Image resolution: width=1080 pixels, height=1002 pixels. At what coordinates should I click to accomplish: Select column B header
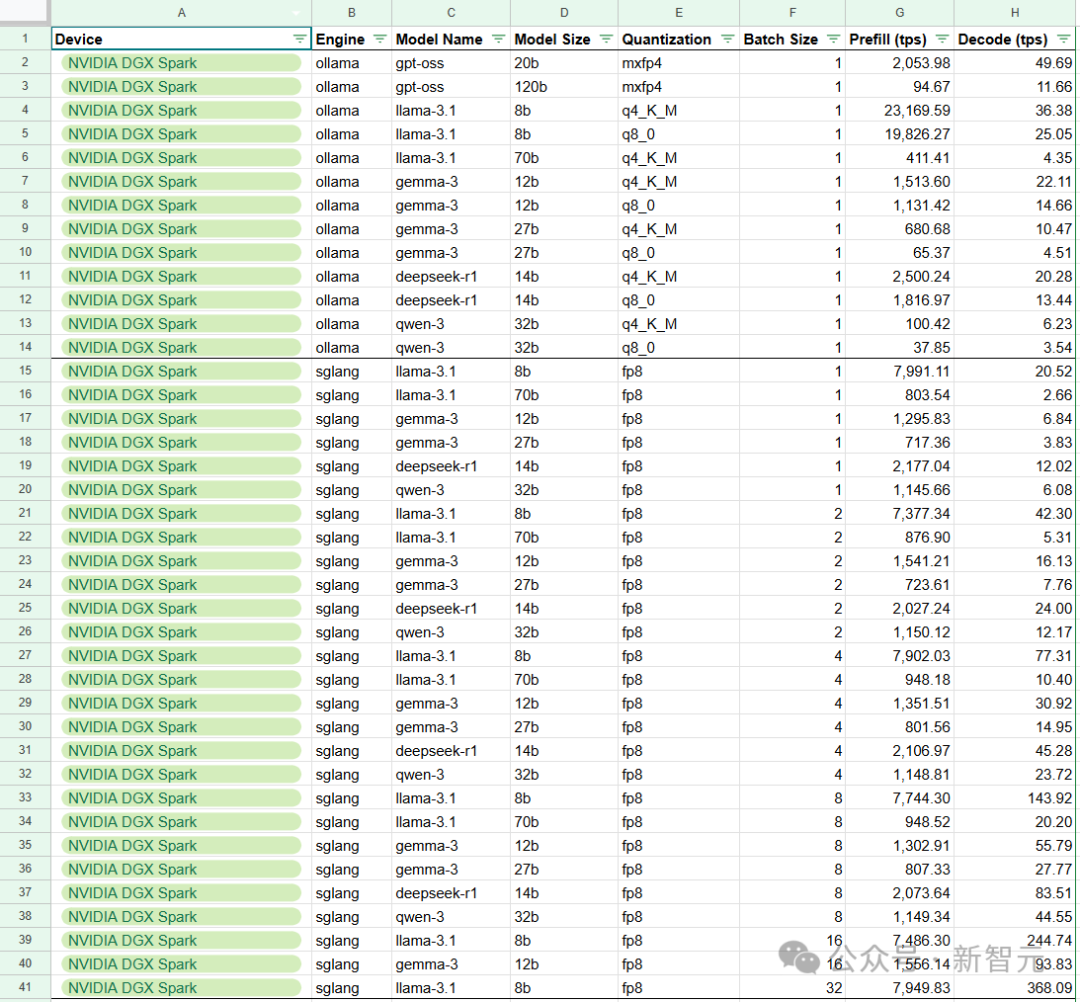point(351,12)
